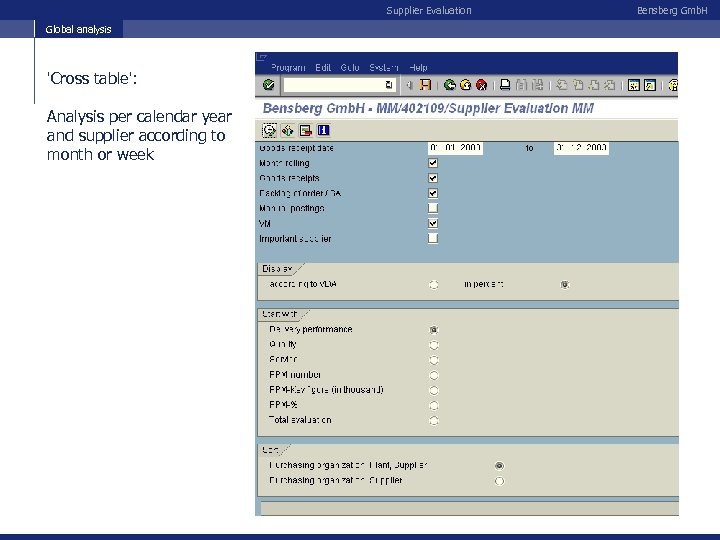Click the green Enter checkmark icon

click(x=269, y=85)
